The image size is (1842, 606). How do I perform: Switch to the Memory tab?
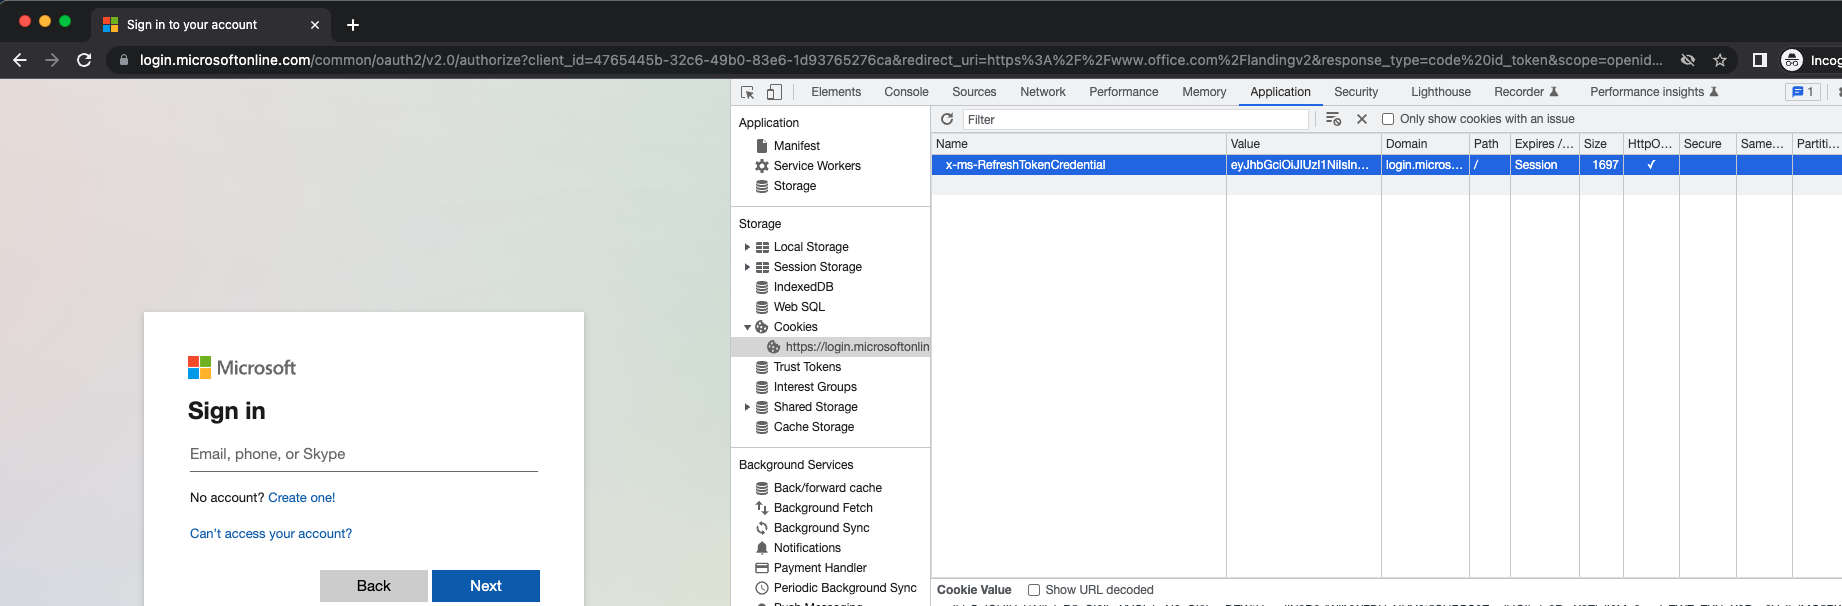coord(1204,92)
